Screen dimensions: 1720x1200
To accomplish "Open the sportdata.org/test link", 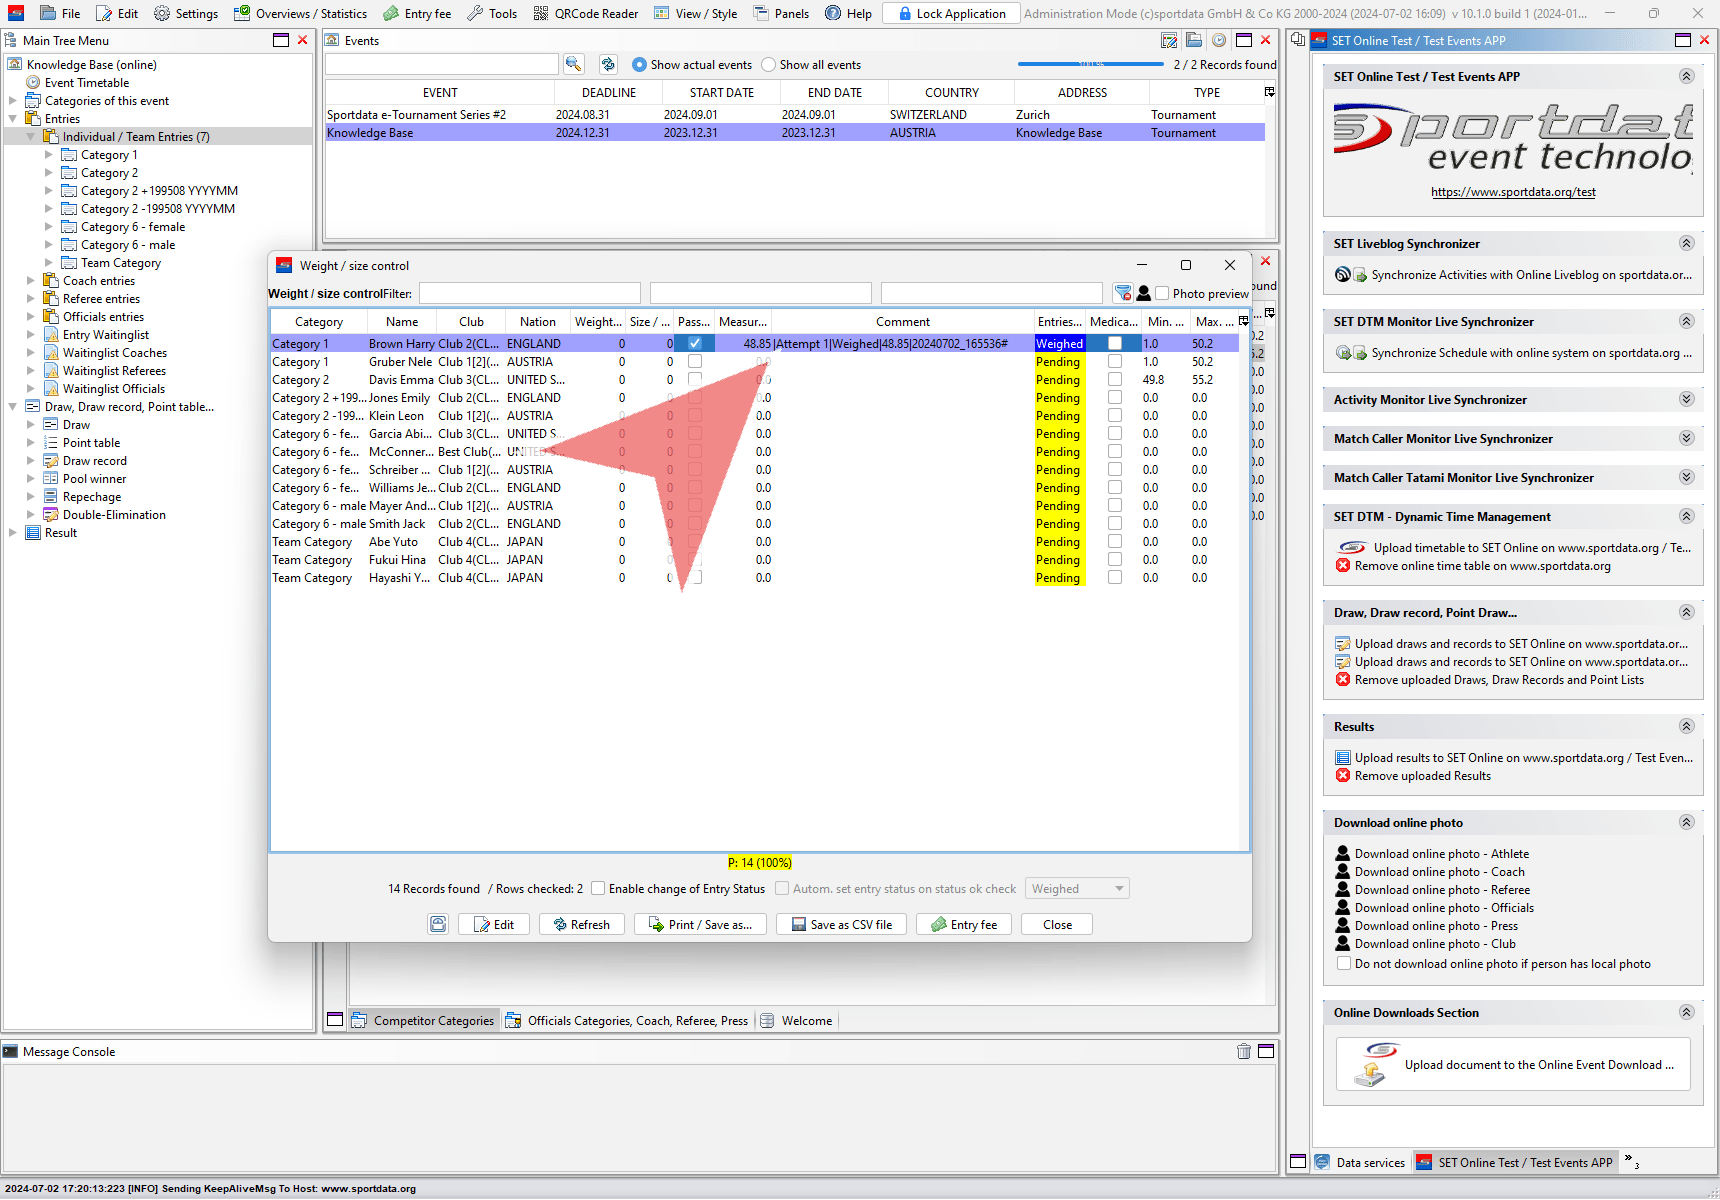I will (x=1512, y=192).
